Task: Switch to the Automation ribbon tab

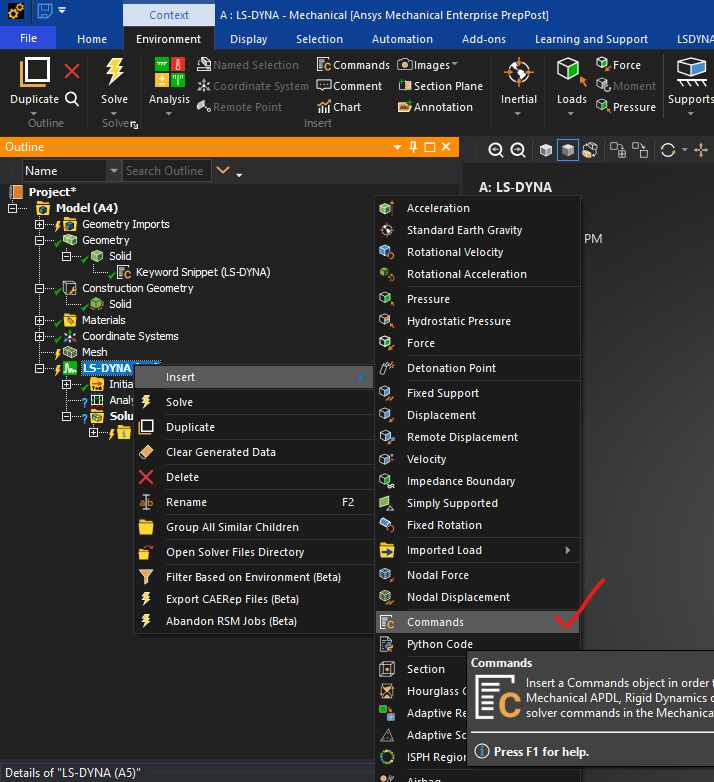Action: pyautogui.click(x=402, y=39)
